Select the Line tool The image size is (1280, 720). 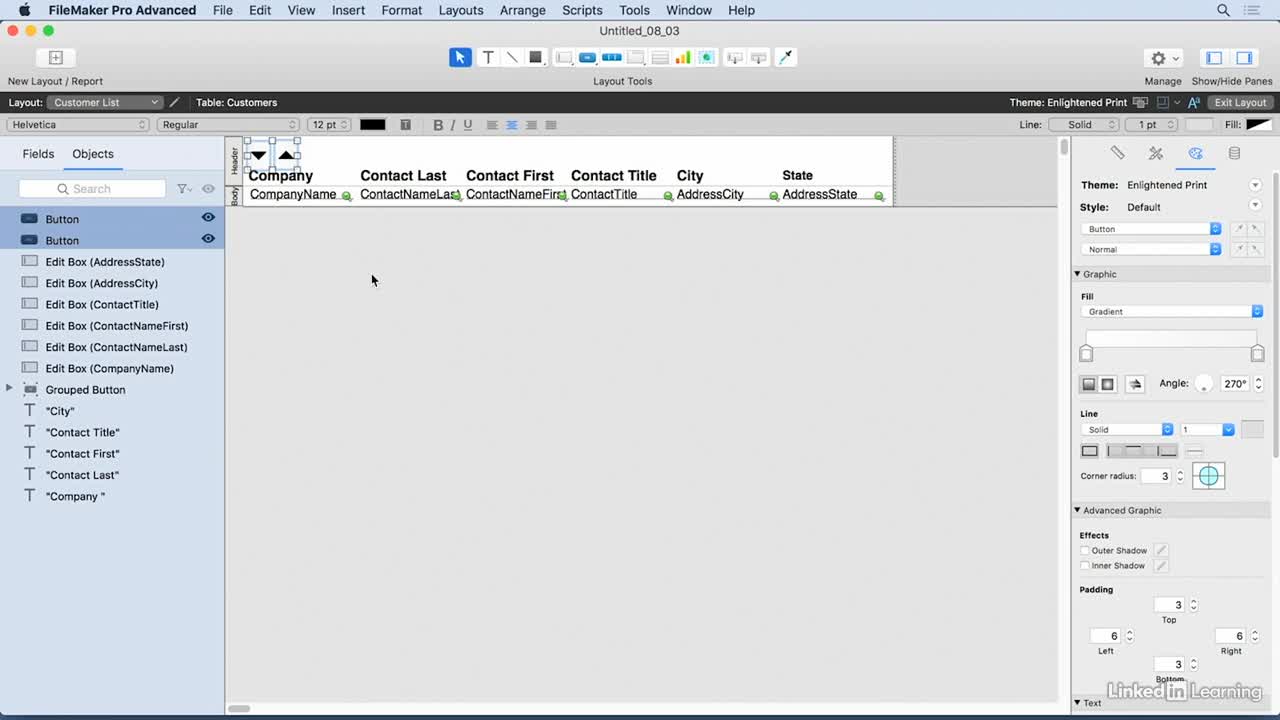pos(512,58)
